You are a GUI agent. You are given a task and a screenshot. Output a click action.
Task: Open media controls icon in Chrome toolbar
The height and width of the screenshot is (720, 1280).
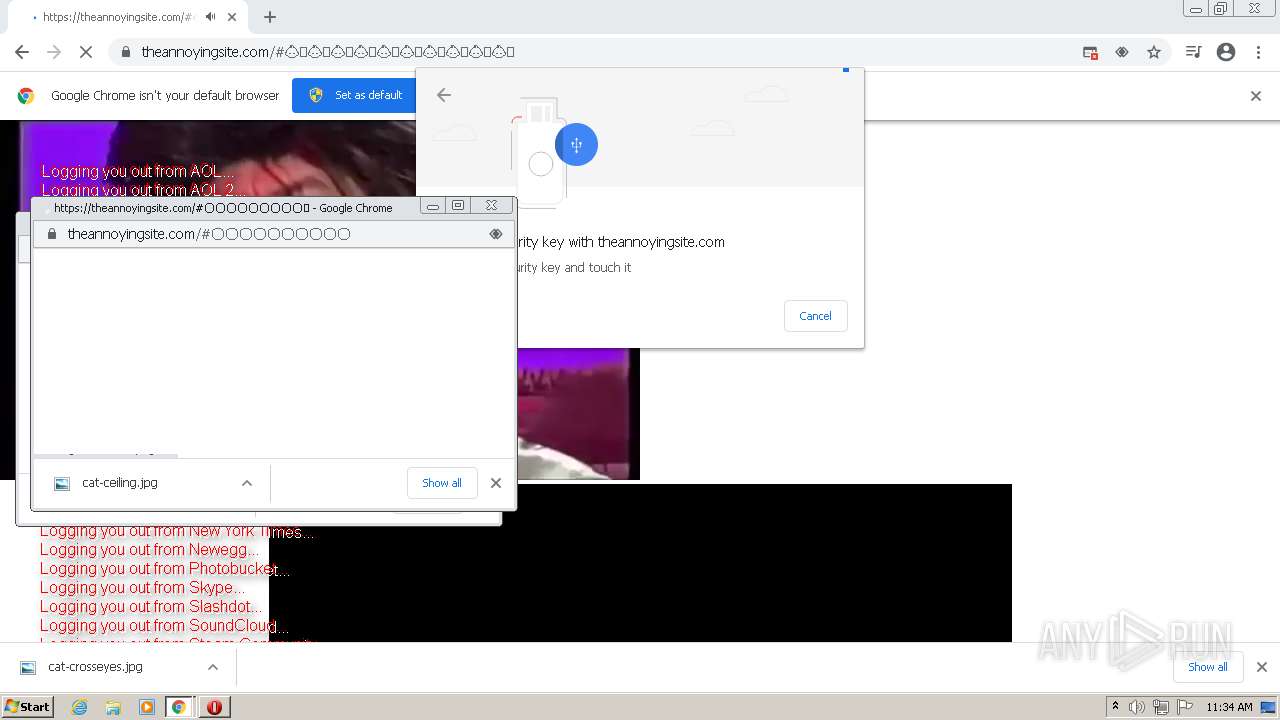point(1193,52)
